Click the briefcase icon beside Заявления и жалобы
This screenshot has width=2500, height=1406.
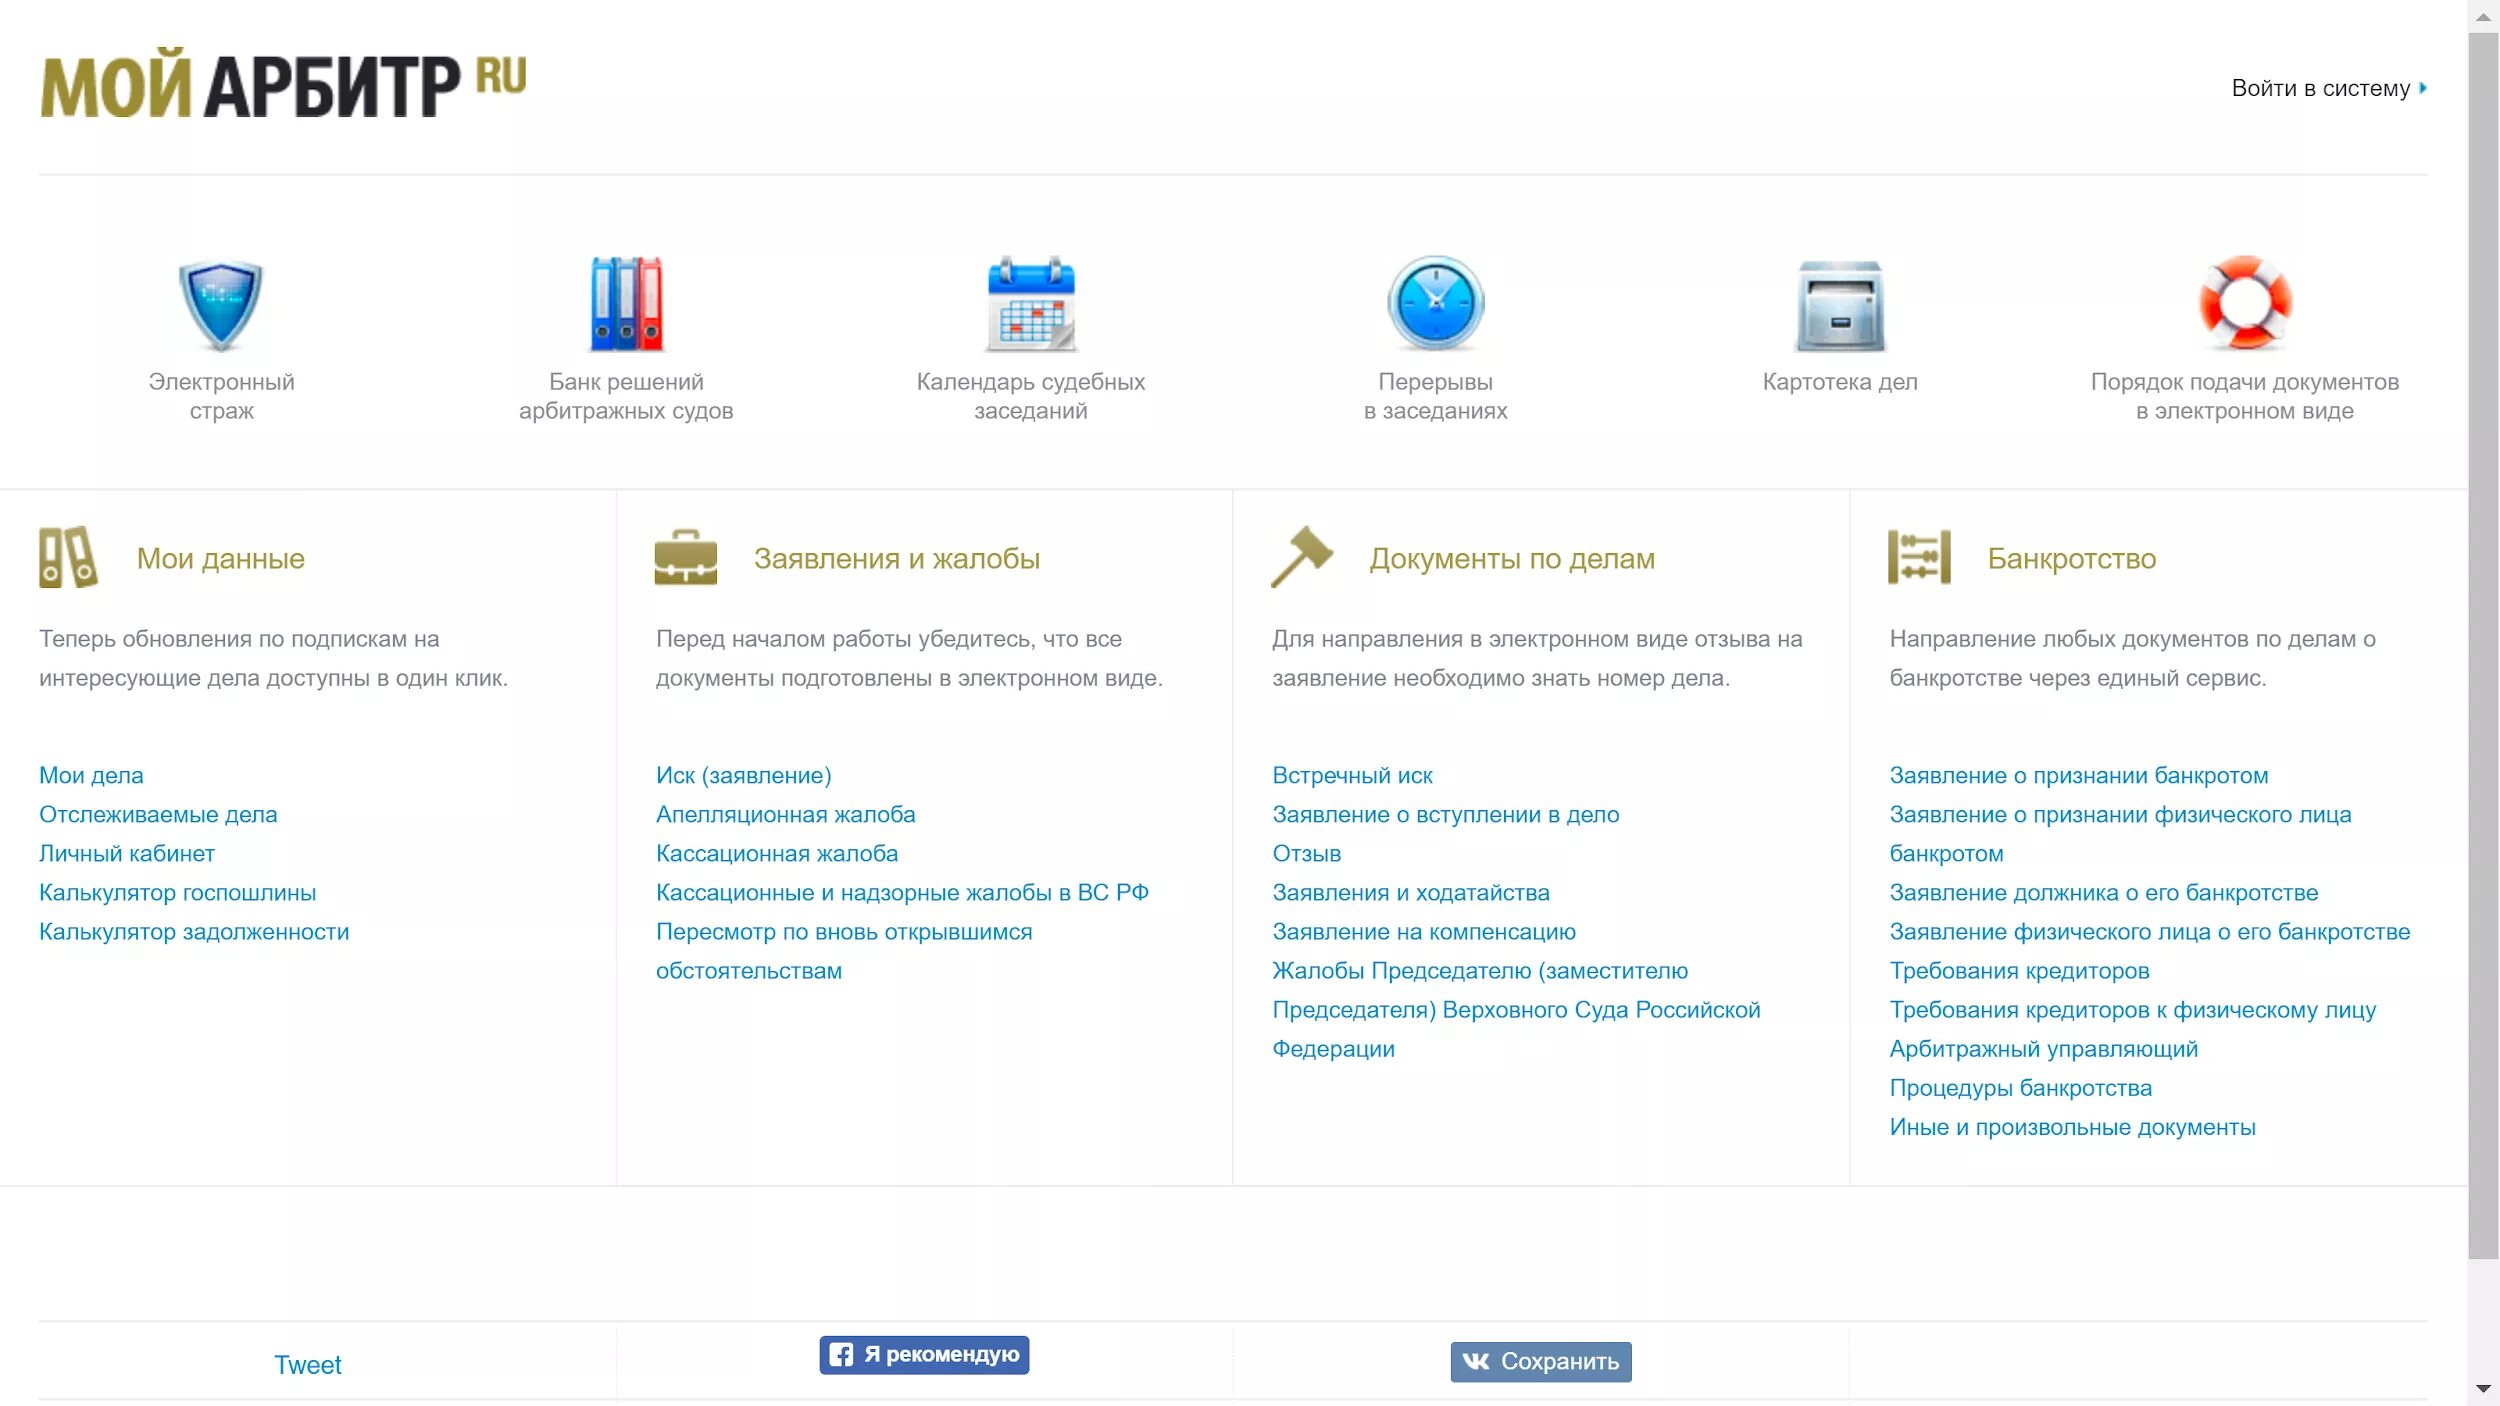[685, 557]
